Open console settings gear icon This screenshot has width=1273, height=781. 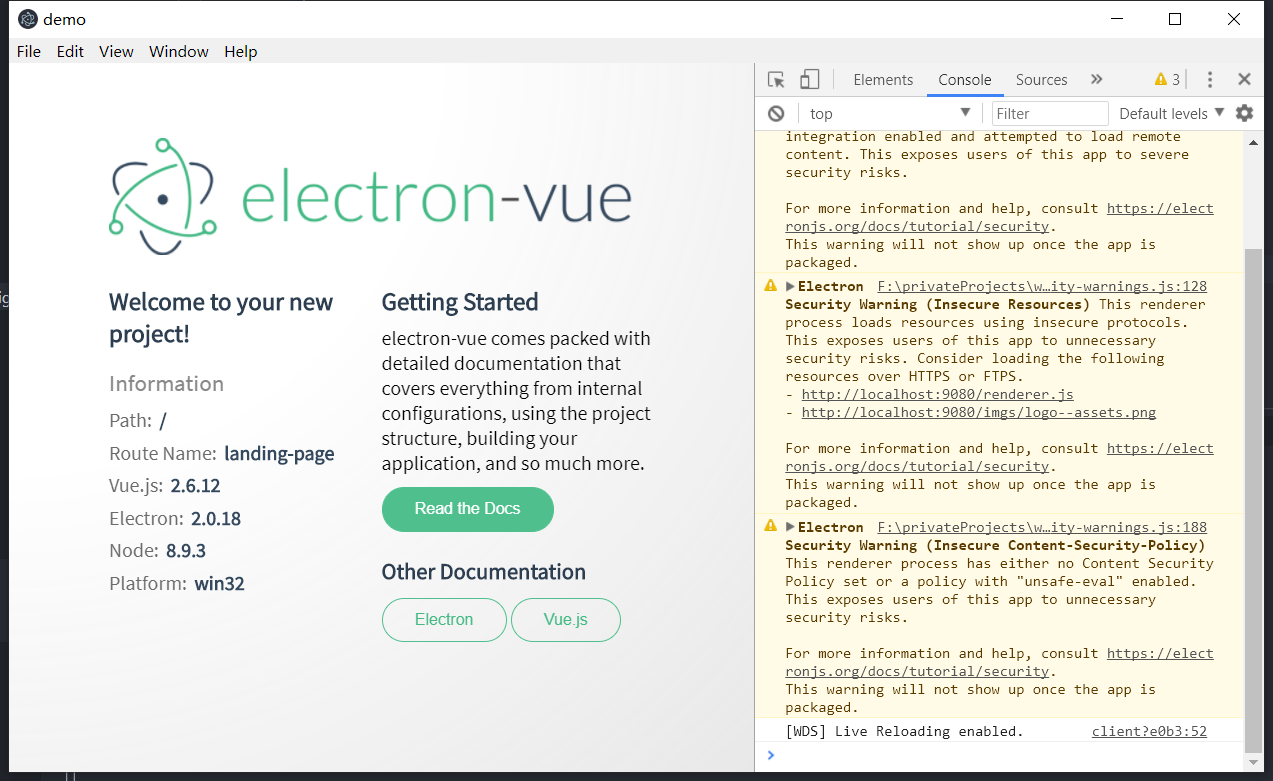click(1244, 113)
